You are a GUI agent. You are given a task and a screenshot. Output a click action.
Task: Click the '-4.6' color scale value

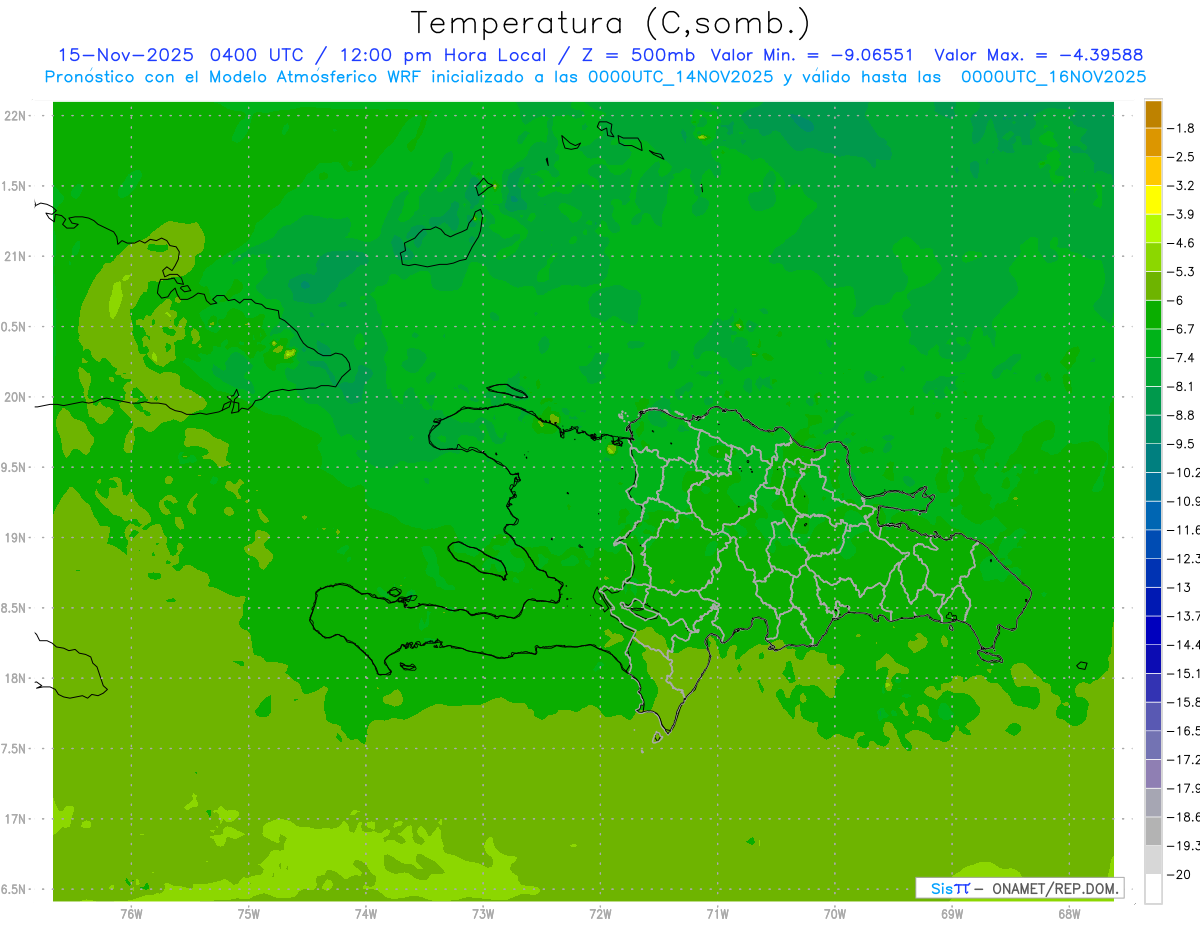point(1181,243)
